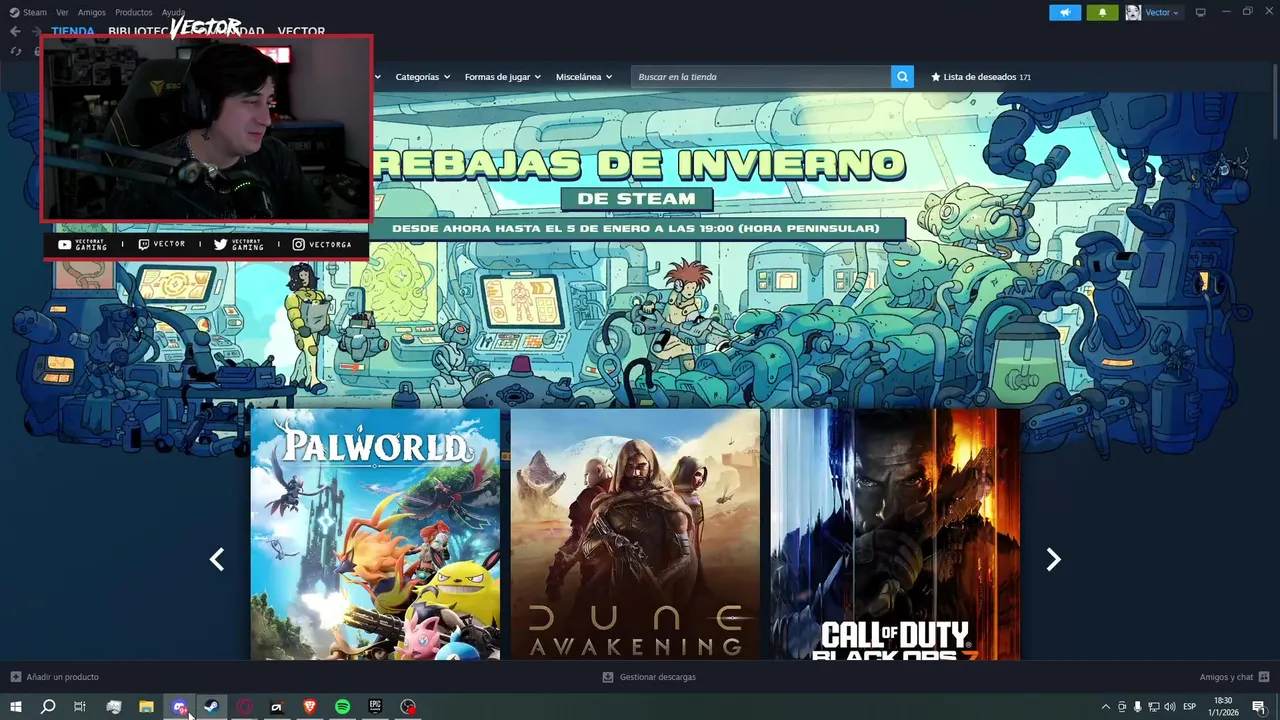Go back with the left navigation arrow

(15, 31)
